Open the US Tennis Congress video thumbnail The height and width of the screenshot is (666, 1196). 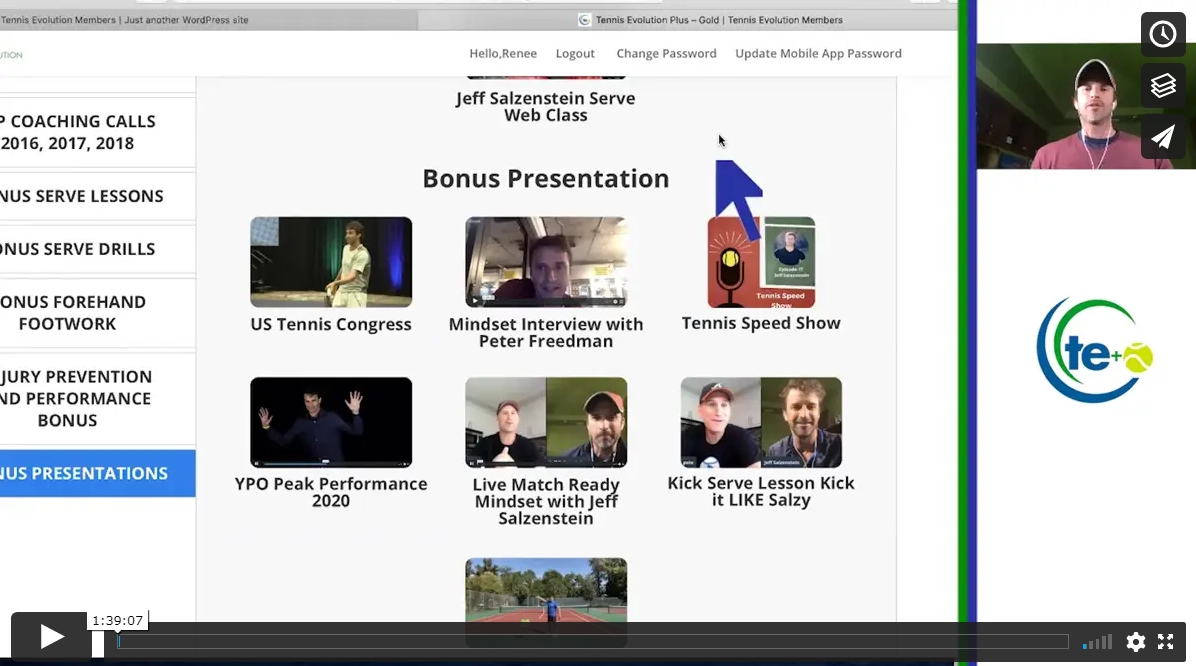(x=331, y=262)
